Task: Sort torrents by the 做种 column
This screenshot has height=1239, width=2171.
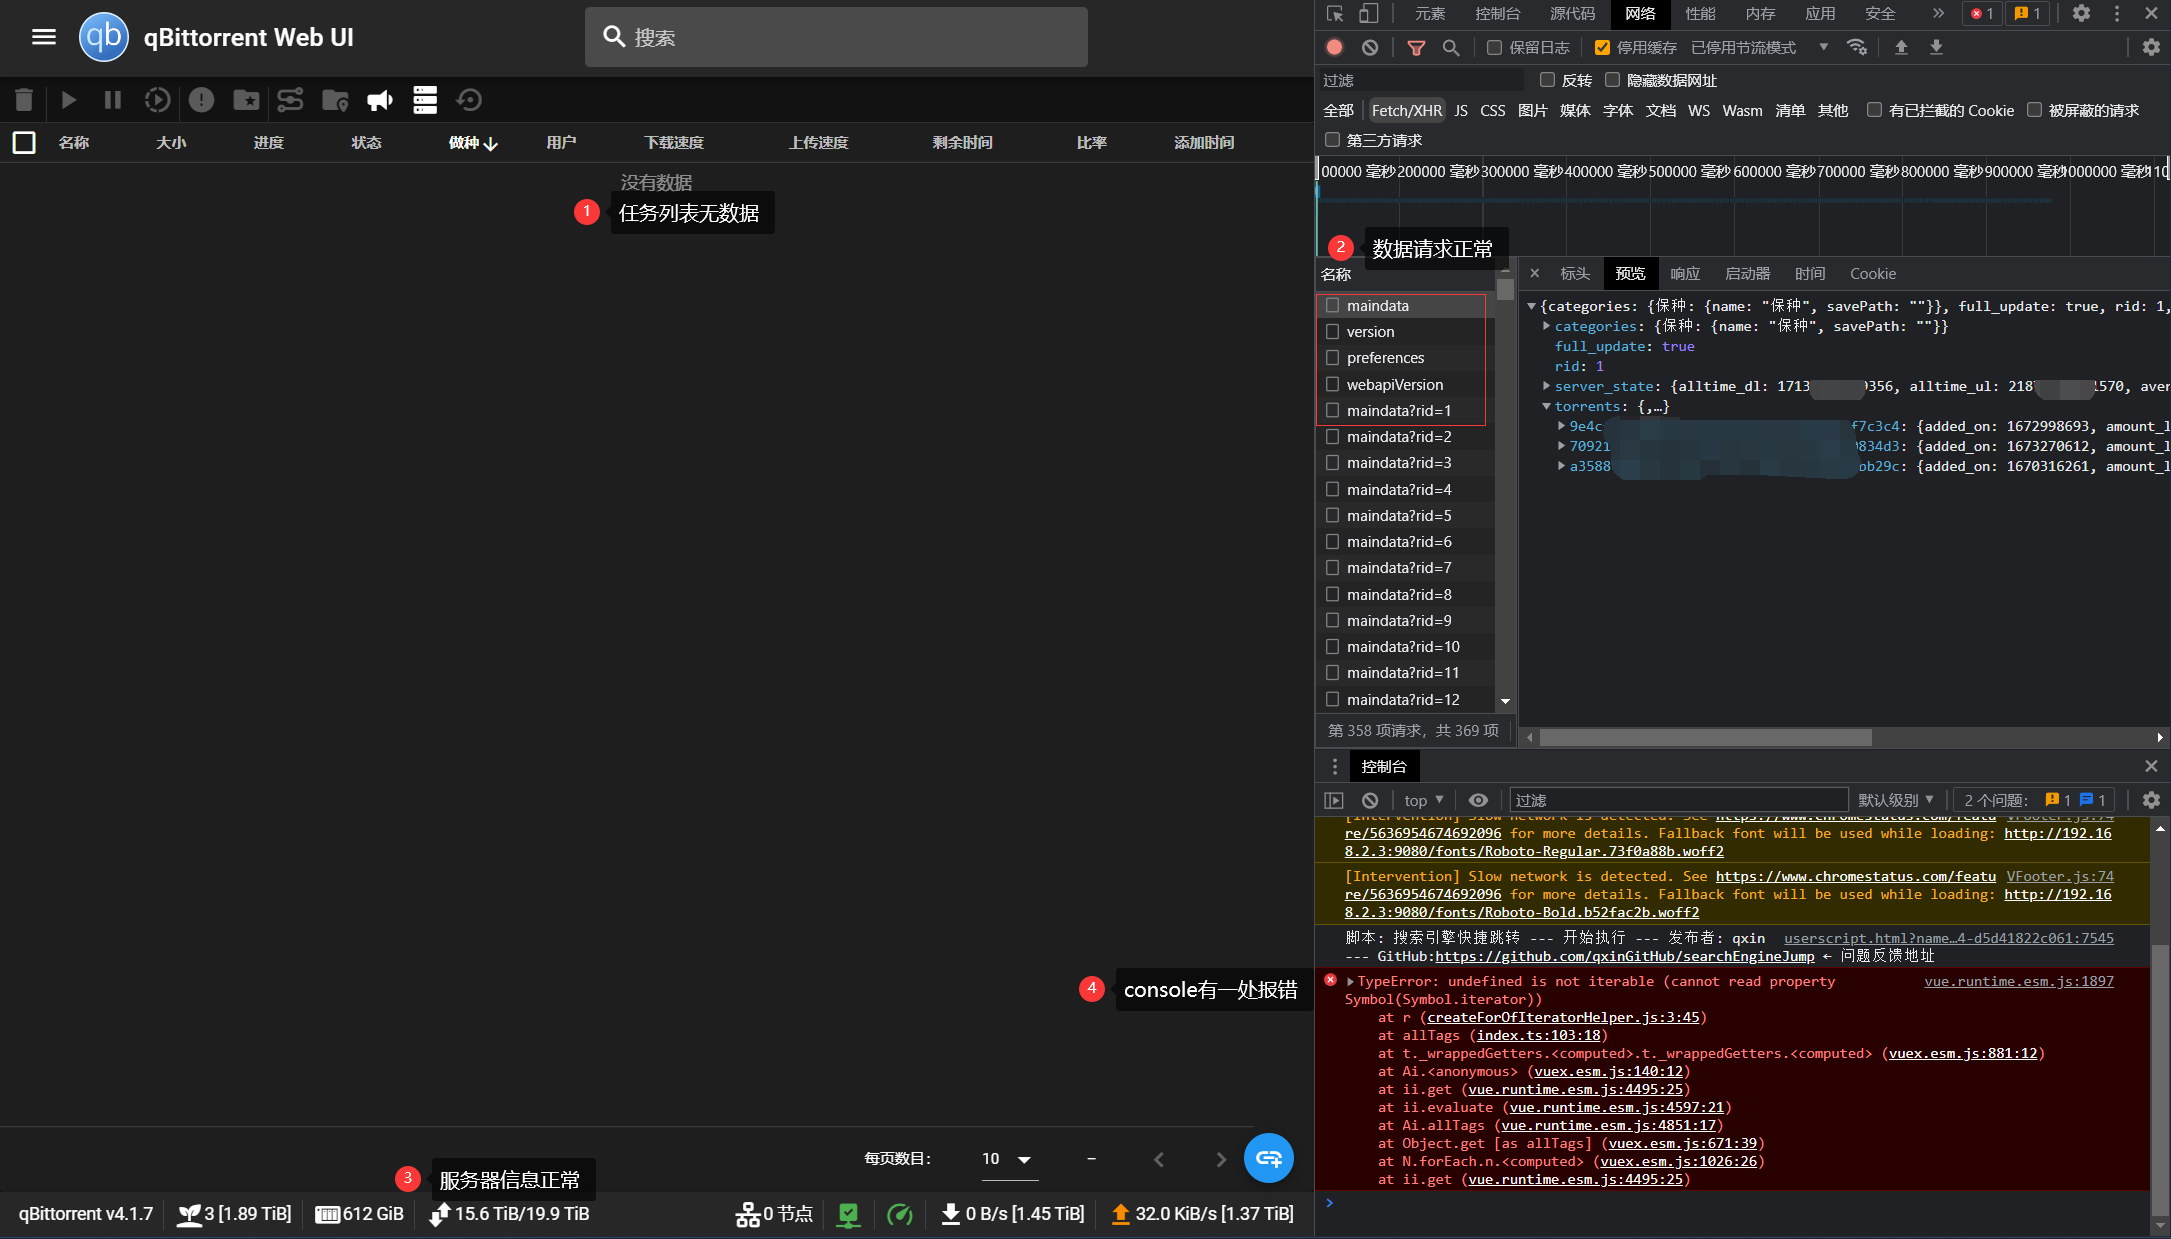Action: pyautogui.click(x=473, y=143)
